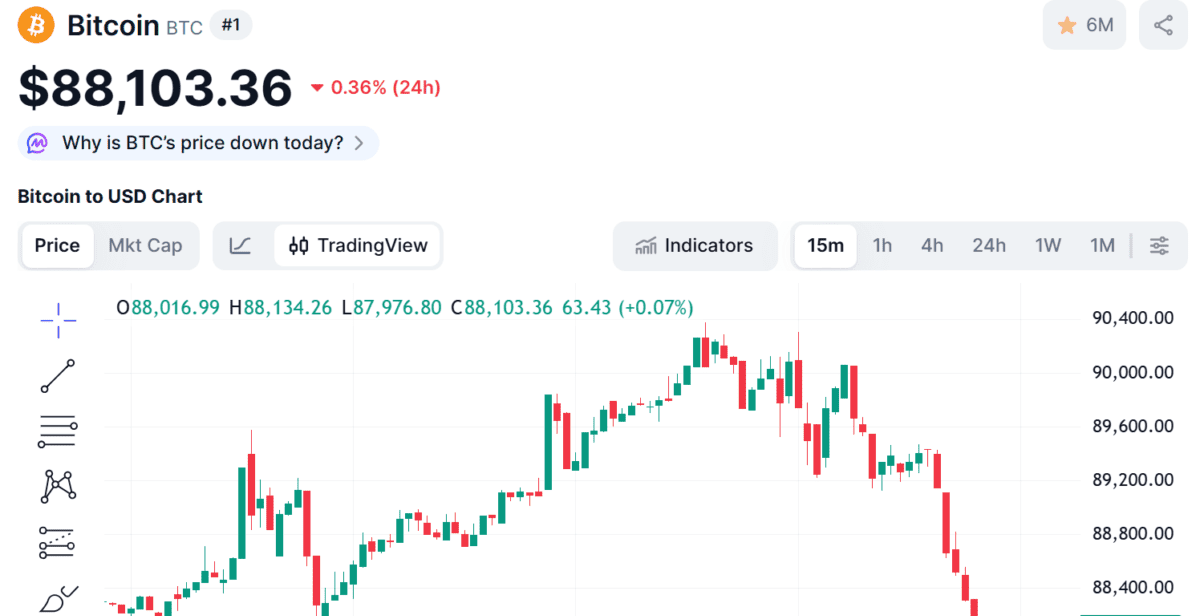Expand "Why is BTC's price down today?"
Image resolution: width=1200 pixels, height=616 pixels.
[x=198, y=143]
